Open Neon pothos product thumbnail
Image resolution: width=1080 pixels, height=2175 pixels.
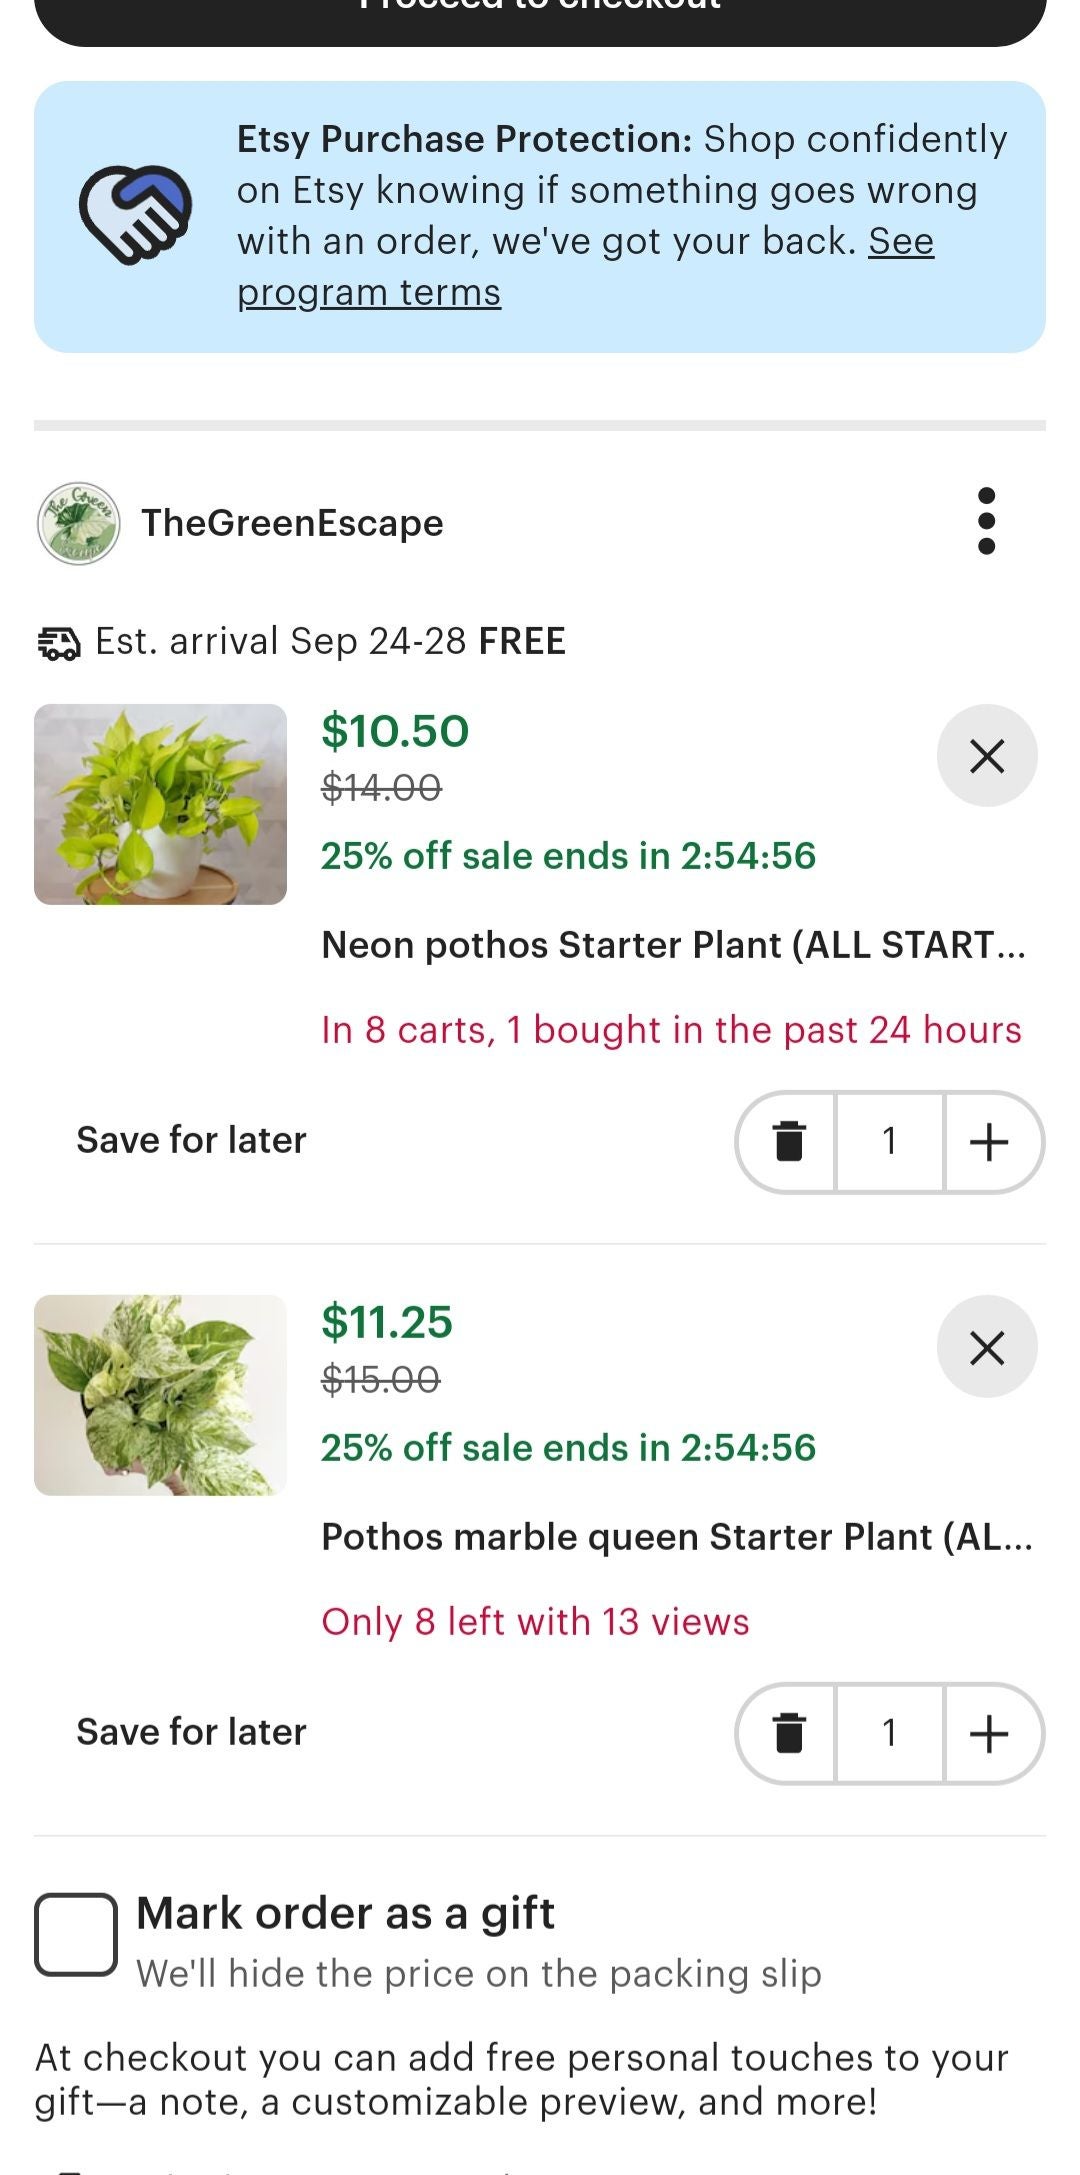pos(160,804)
